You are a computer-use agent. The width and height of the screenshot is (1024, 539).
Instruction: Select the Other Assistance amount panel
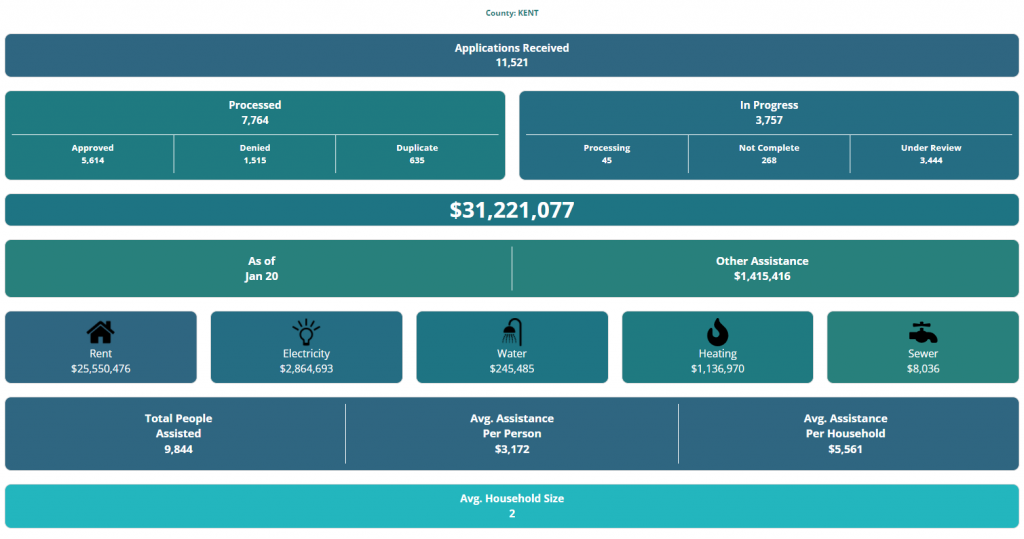coord(762,268)
